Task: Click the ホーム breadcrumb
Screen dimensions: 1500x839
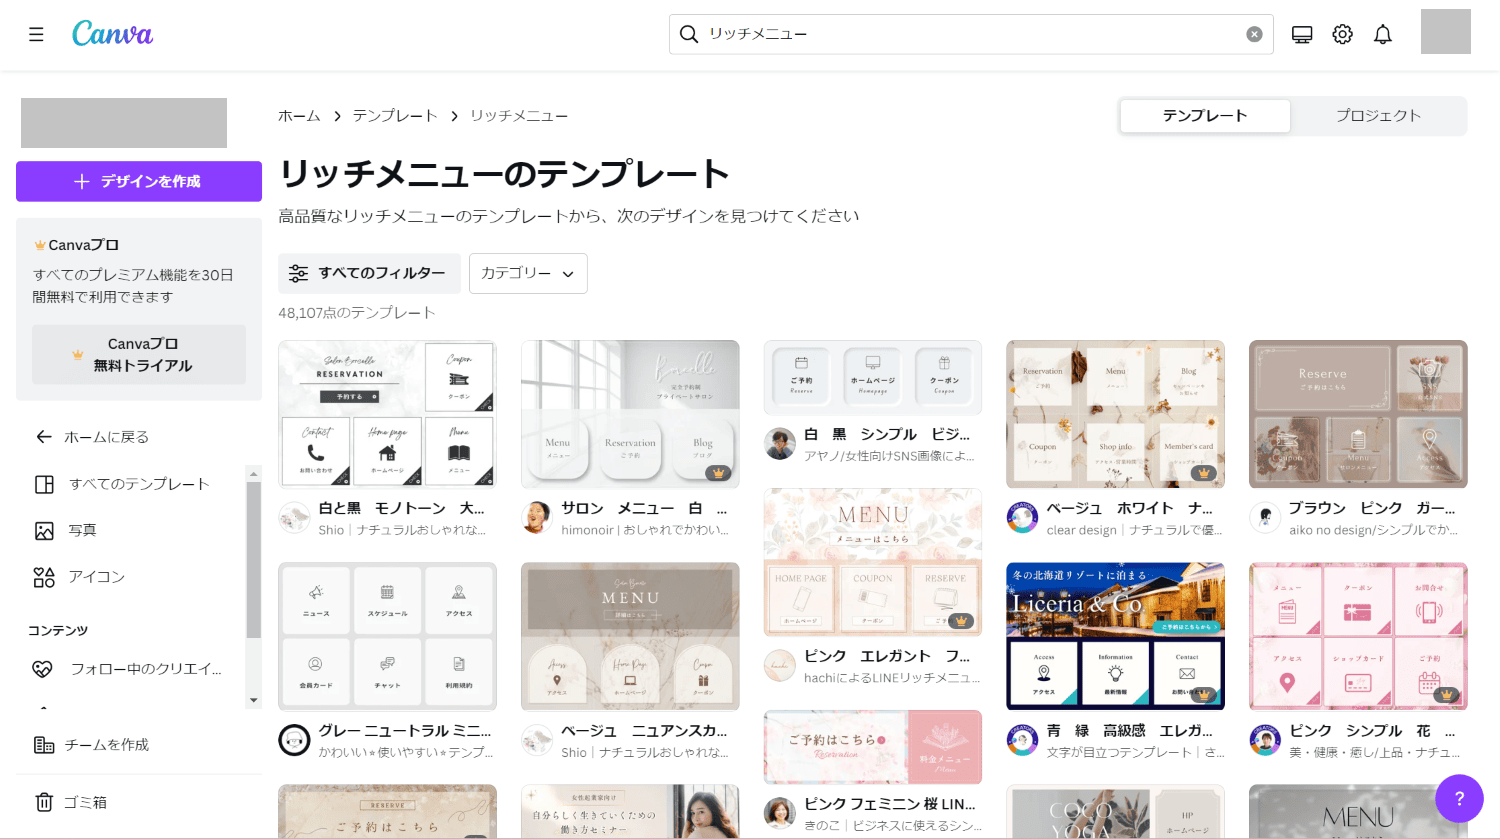Action: [x=299, y=116]
